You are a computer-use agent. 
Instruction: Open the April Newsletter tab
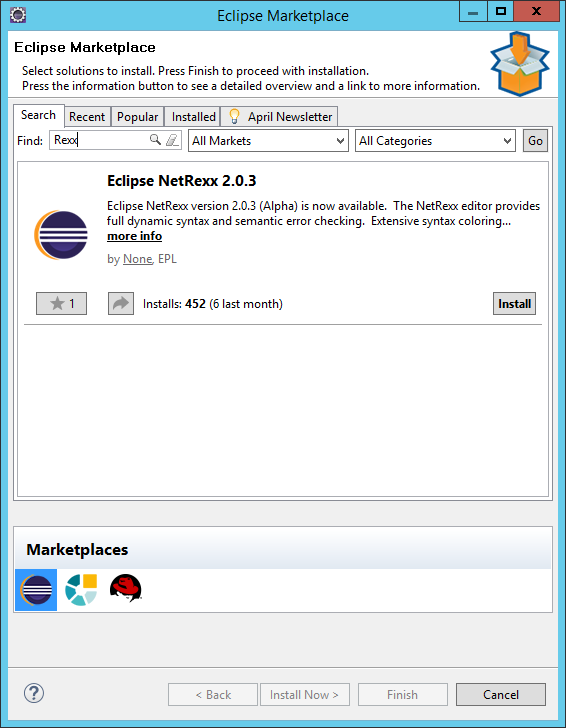click(x=279, y=117)
